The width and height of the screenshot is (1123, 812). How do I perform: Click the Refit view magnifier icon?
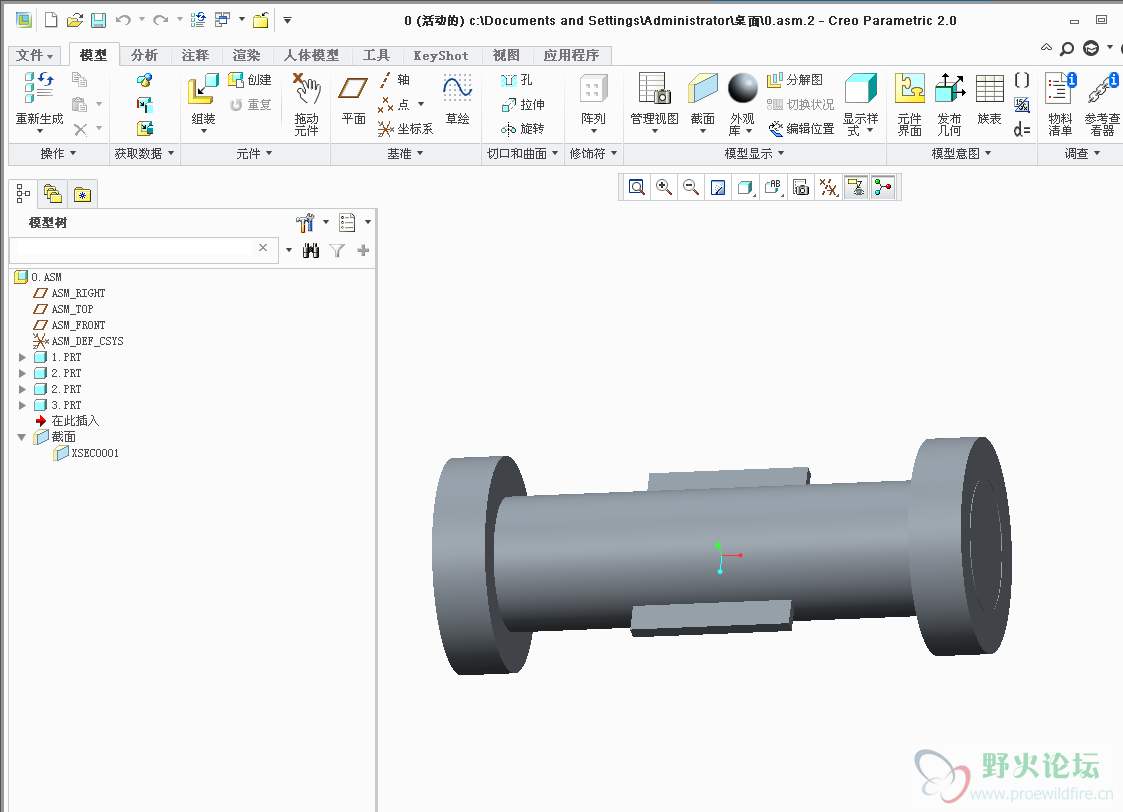point(637,187)
